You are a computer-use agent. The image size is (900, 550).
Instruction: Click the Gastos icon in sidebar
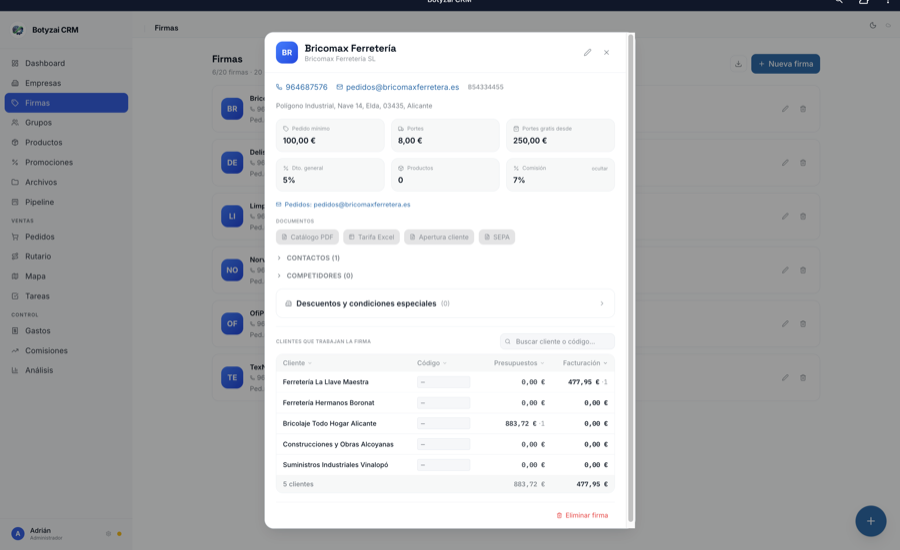click(15, 331)
